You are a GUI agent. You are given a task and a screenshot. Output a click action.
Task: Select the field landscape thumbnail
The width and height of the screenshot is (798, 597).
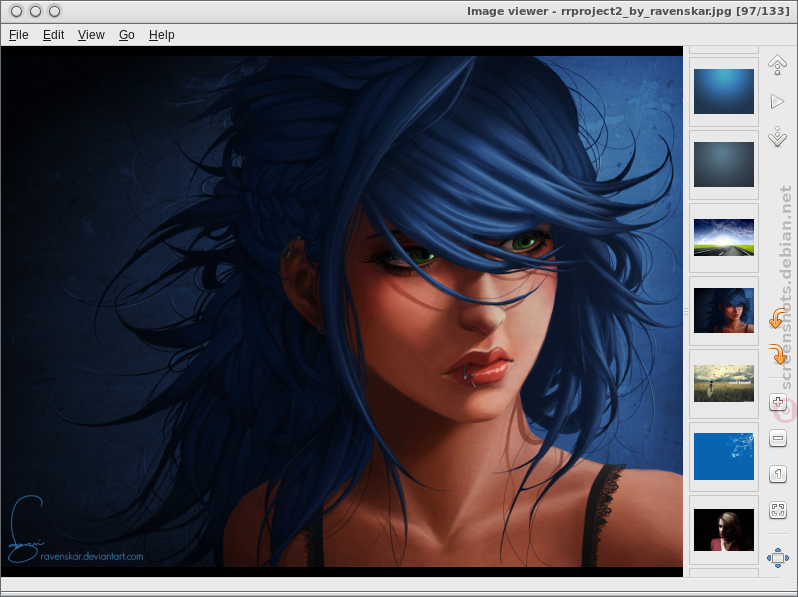pyautogui.click(x=724, y=383)
